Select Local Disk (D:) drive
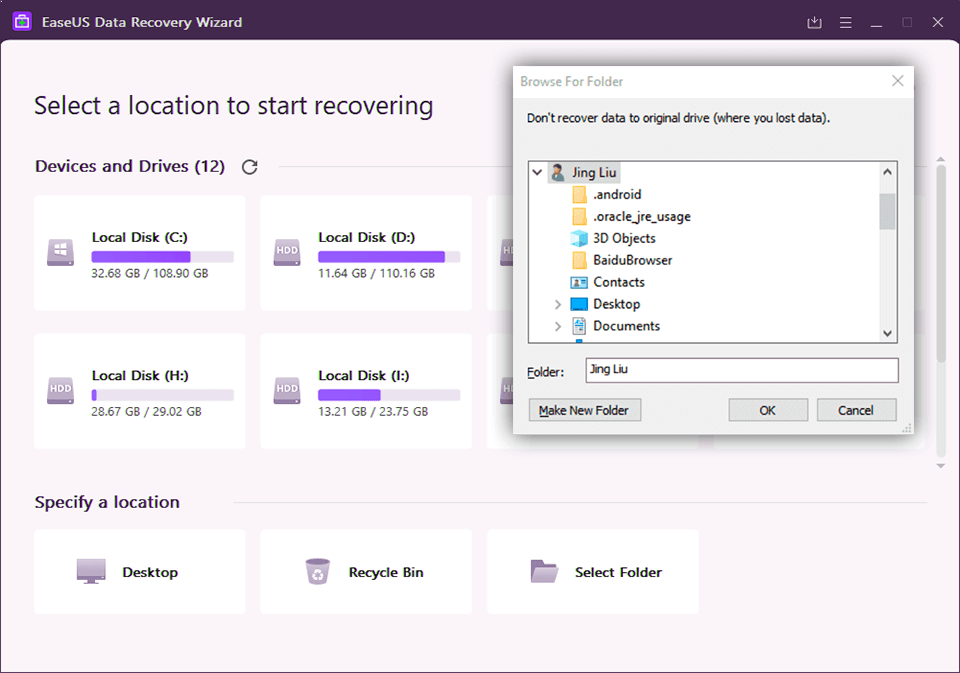Screen dimensions: 960x673 [x=366, y=253]
